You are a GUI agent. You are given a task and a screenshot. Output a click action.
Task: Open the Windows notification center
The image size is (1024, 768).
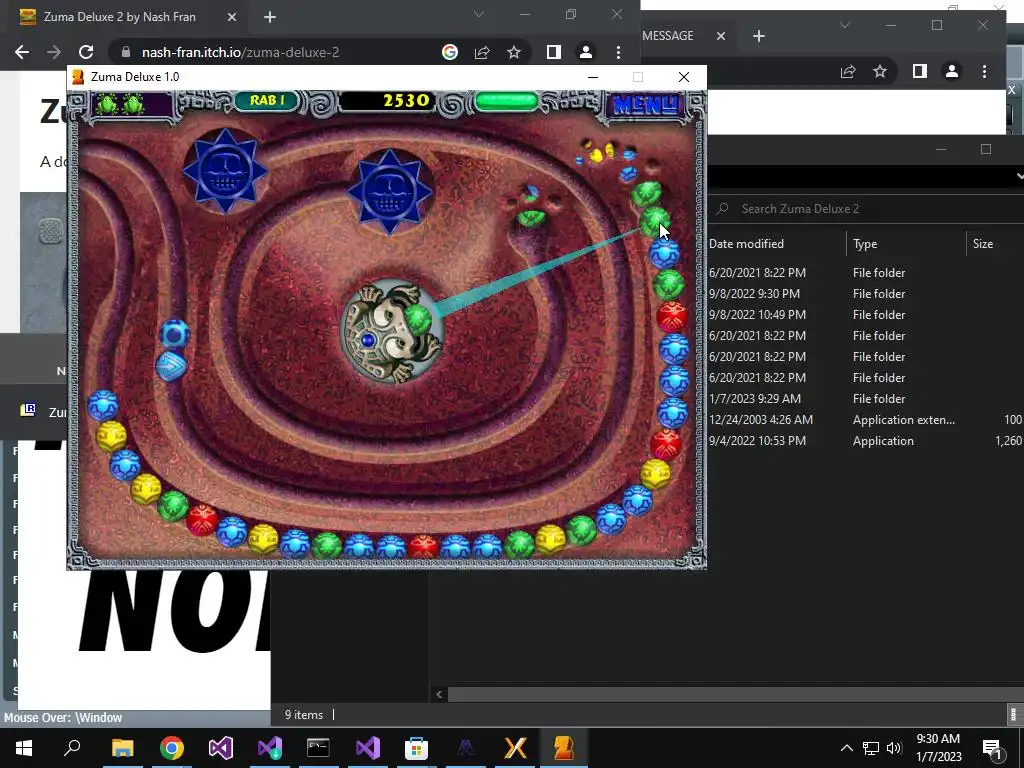993,748
